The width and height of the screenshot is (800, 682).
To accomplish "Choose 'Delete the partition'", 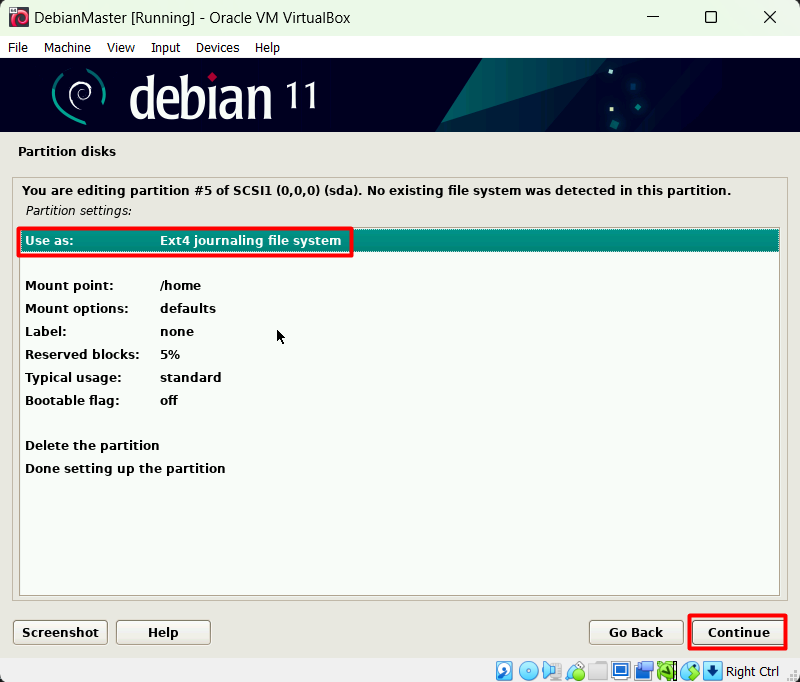I will [399, 445].
